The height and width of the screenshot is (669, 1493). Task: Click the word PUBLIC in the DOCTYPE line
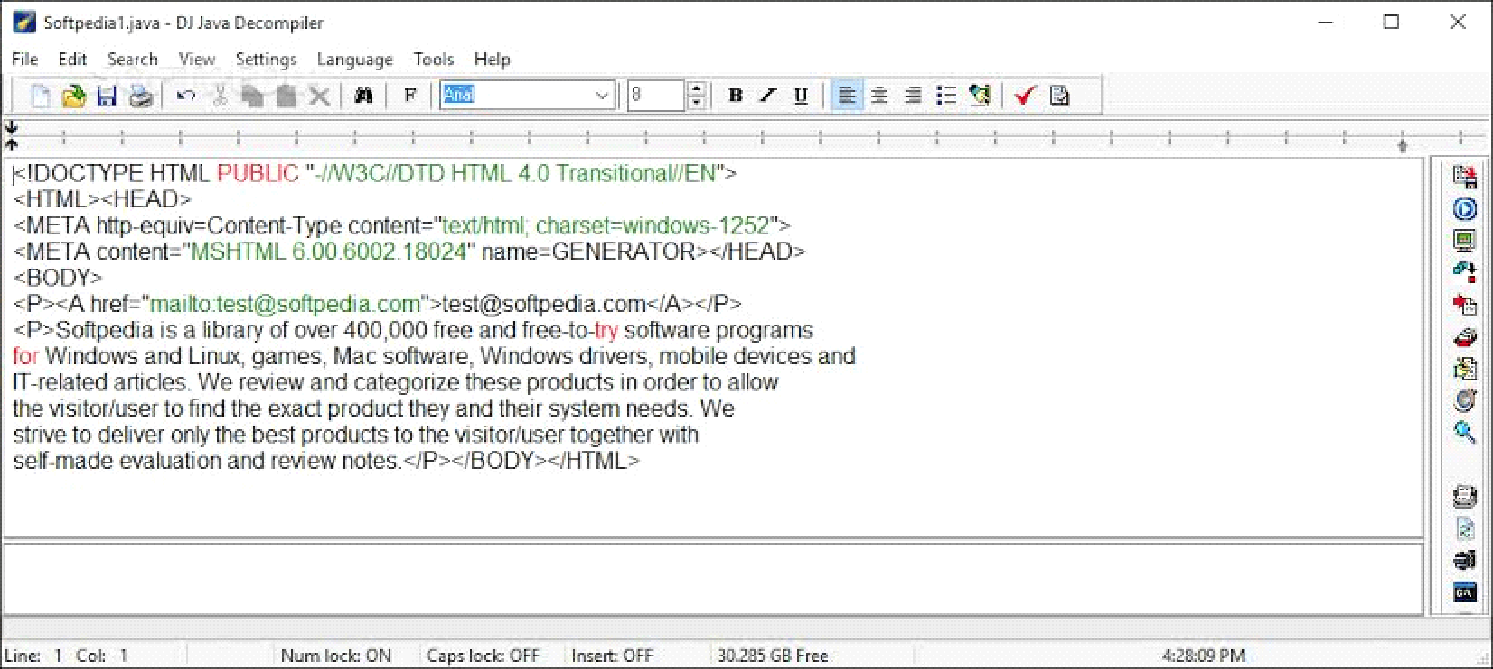coord(258,173)
